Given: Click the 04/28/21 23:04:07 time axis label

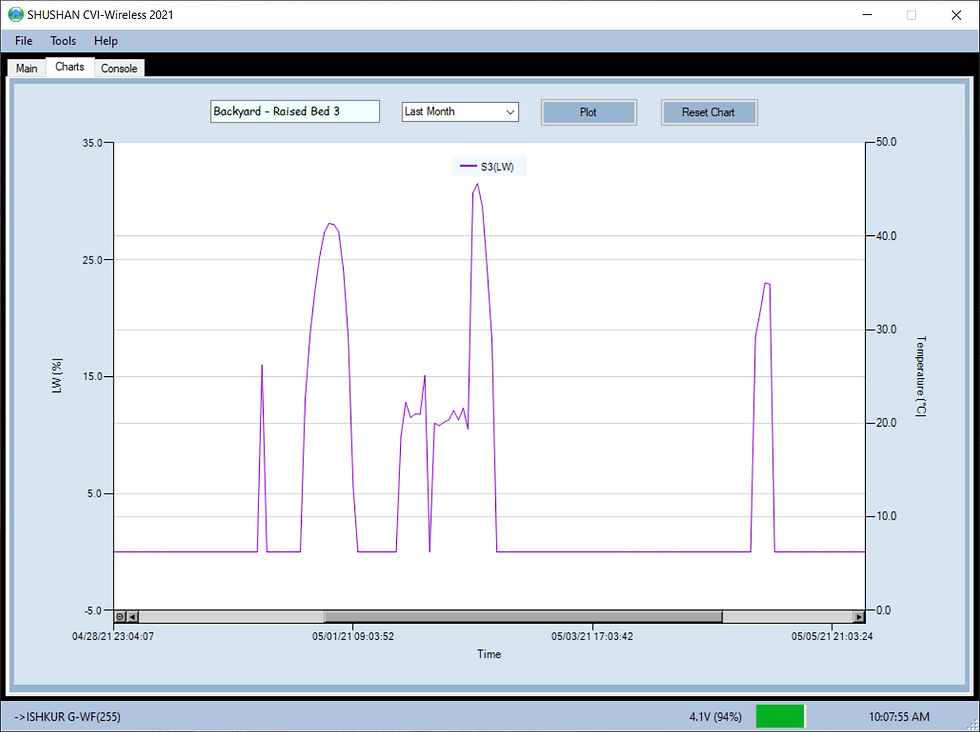Looking at the screenshot, I should coord(113,637).
